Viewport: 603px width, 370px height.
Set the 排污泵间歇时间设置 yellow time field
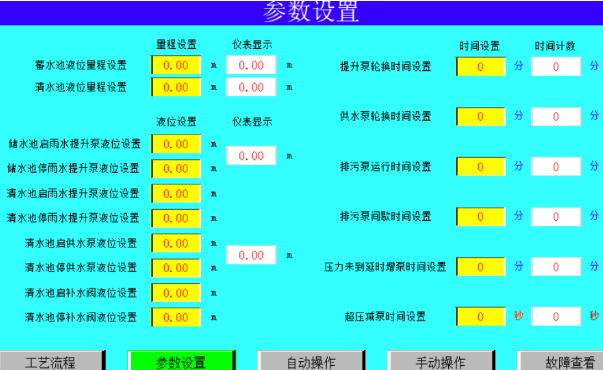tap(480, 217)
